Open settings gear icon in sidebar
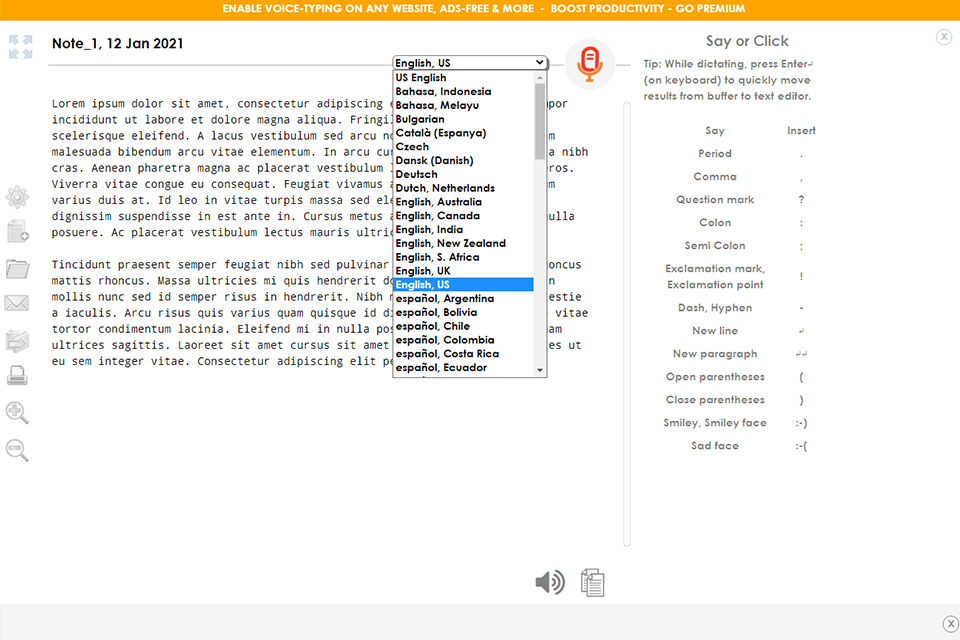 [17, 197]
